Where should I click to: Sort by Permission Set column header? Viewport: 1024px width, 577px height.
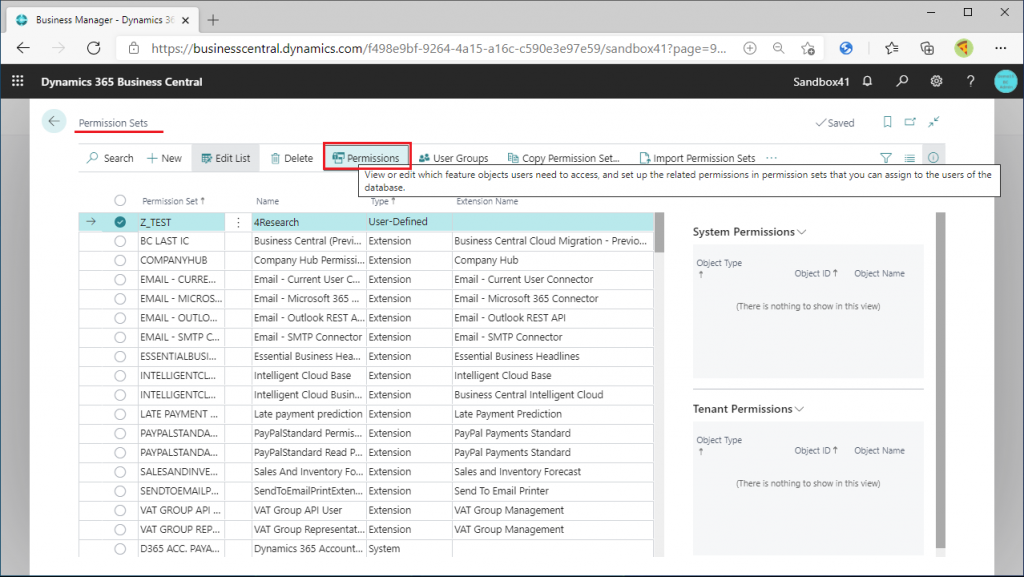173,201
